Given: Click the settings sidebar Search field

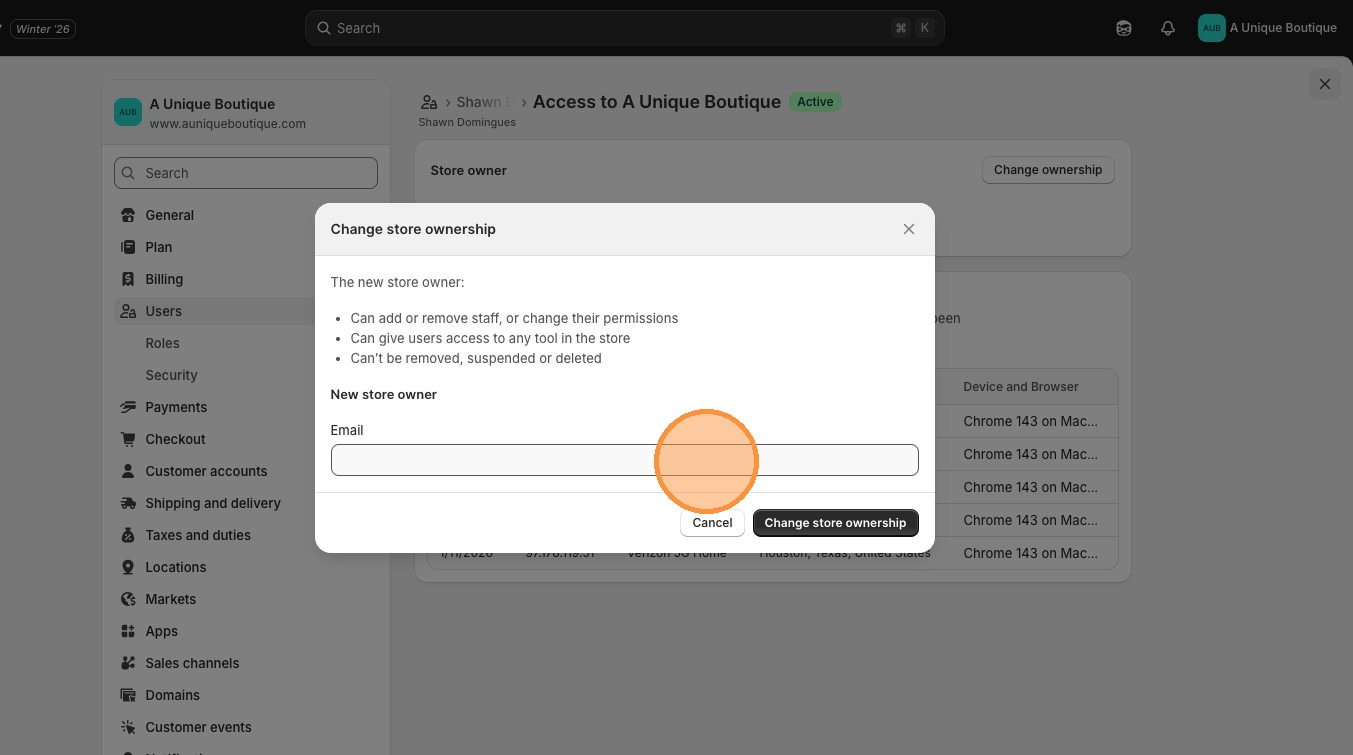Looking at the screenshot, I should pos(246,173).
